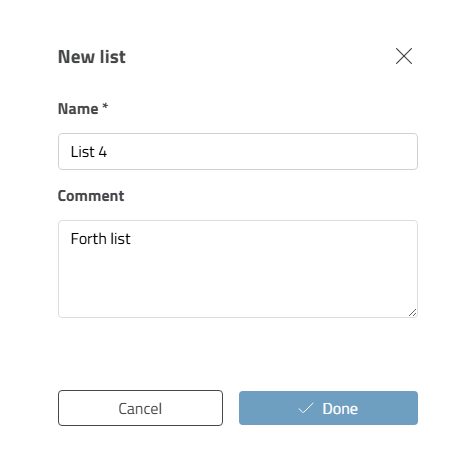
Task: Close the New list dialog
Action: [404, 56]
